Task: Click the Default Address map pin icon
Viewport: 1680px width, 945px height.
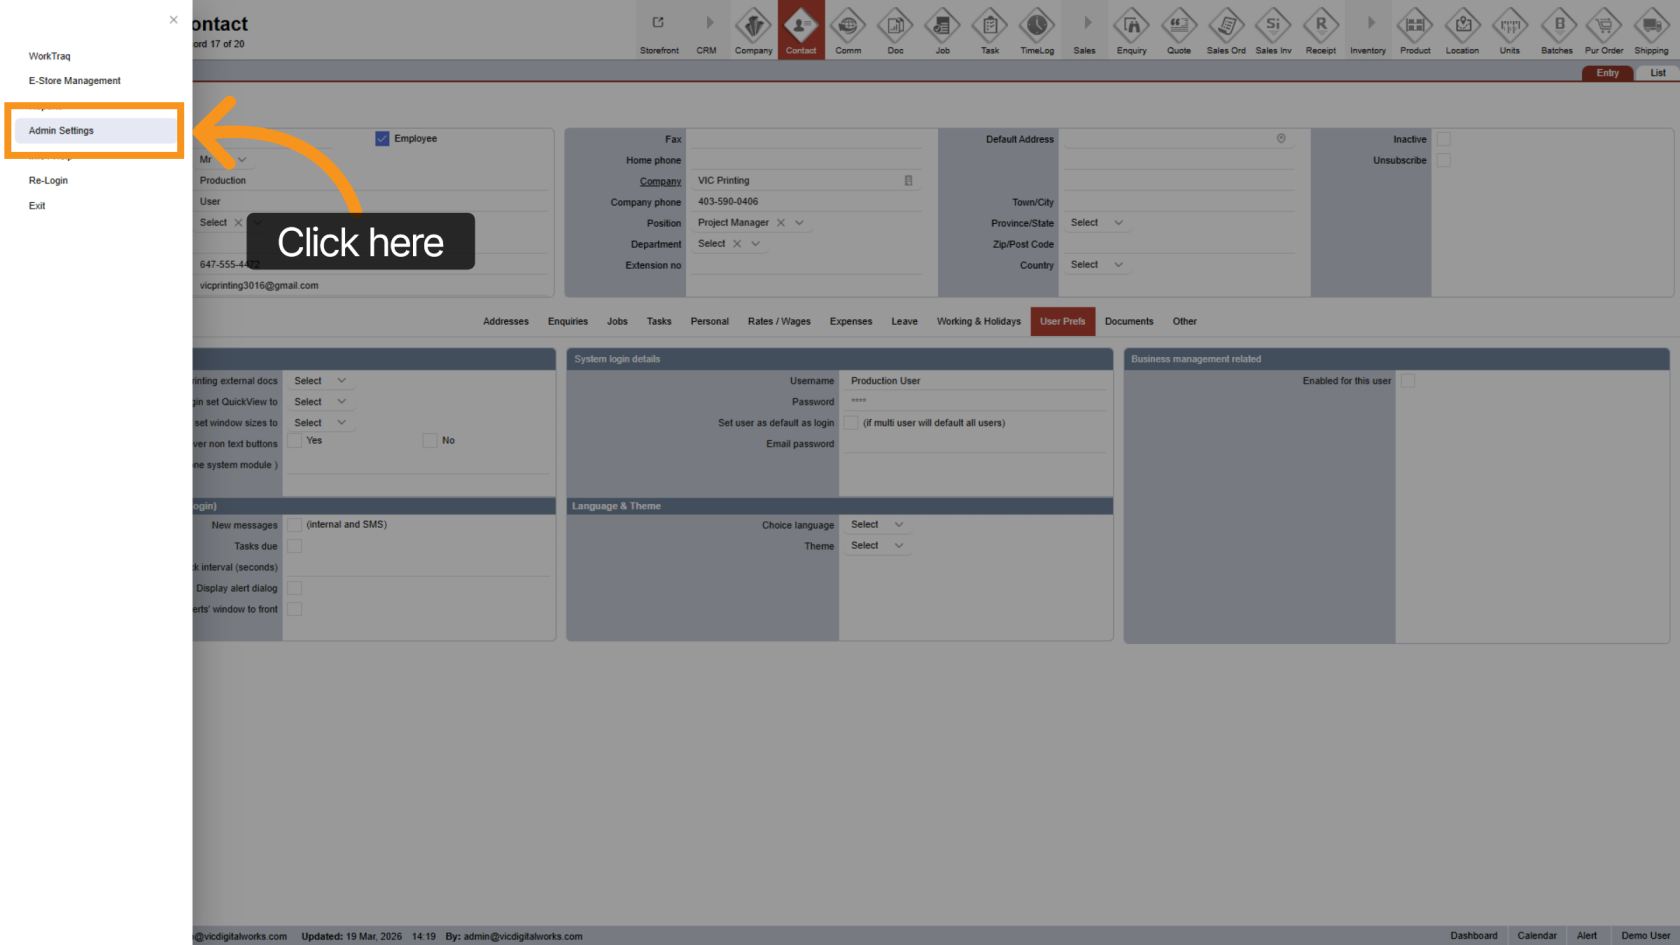Action: pyautogui.click(x=1281, y=139)
